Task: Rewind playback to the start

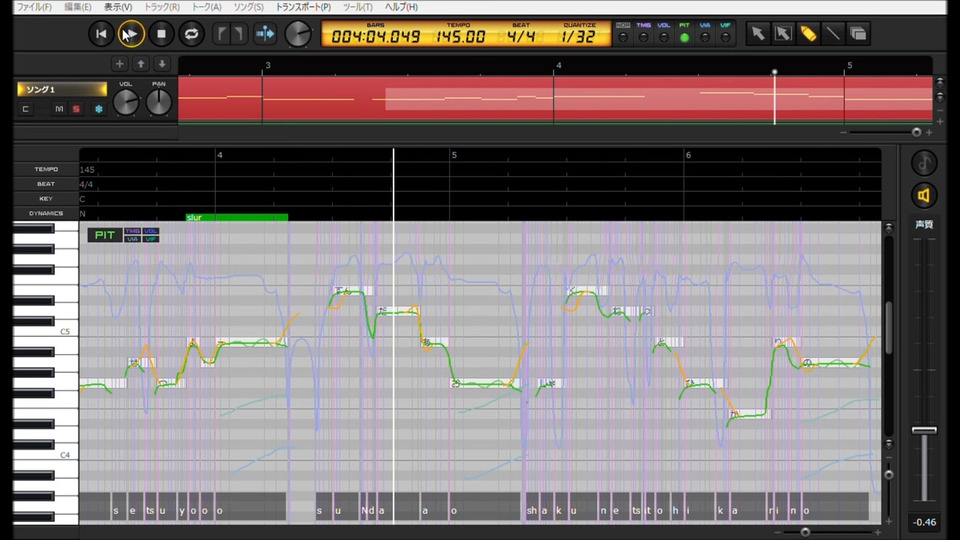Action: [x=101, y=34]
